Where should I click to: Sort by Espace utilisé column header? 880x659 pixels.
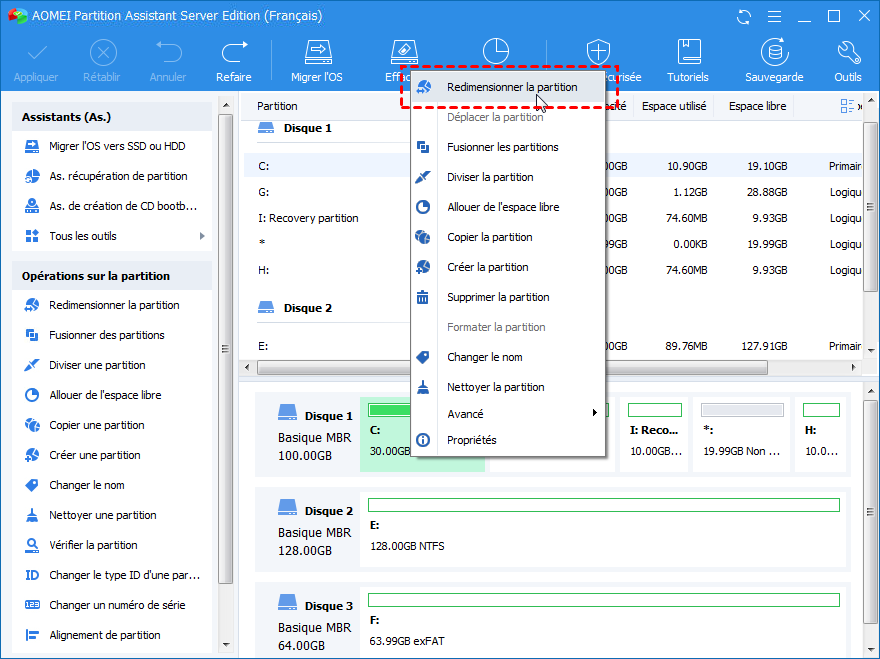tap(673, 106)
